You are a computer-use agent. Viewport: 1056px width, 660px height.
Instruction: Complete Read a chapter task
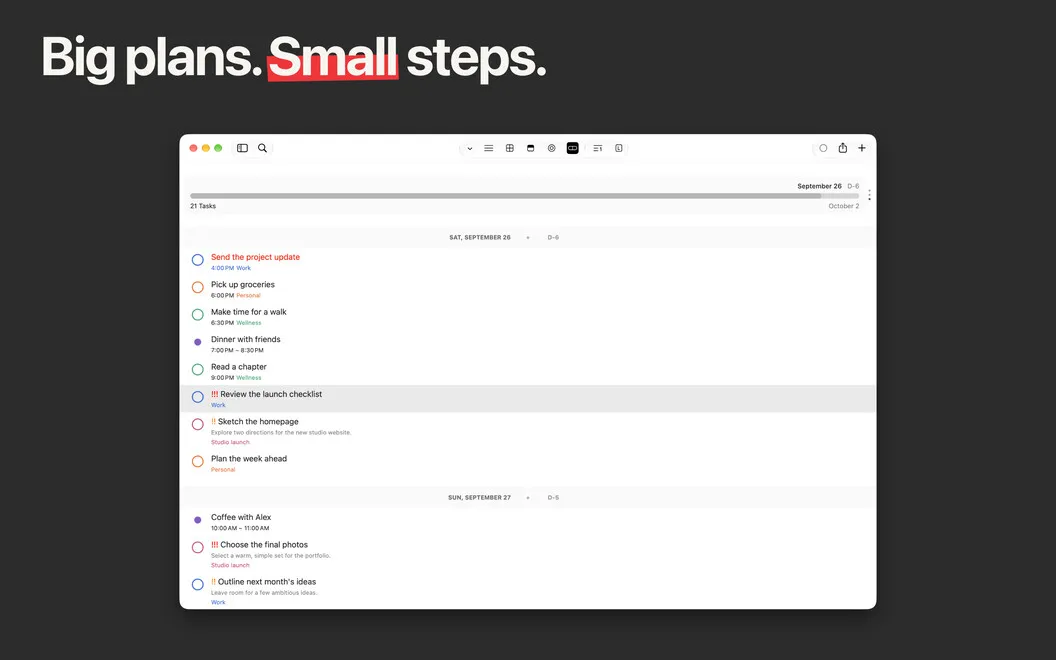click(197, 369)
